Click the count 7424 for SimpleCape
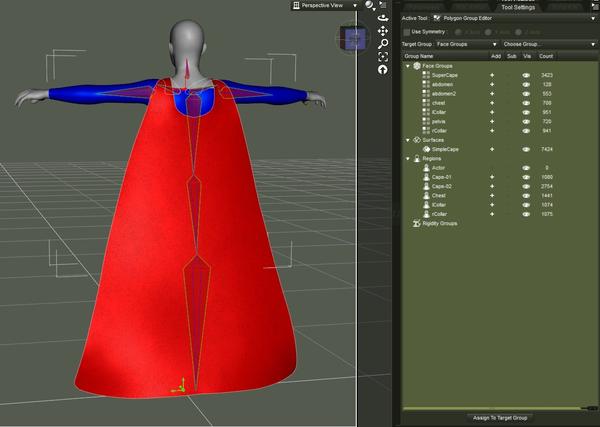 pos(546,149)
